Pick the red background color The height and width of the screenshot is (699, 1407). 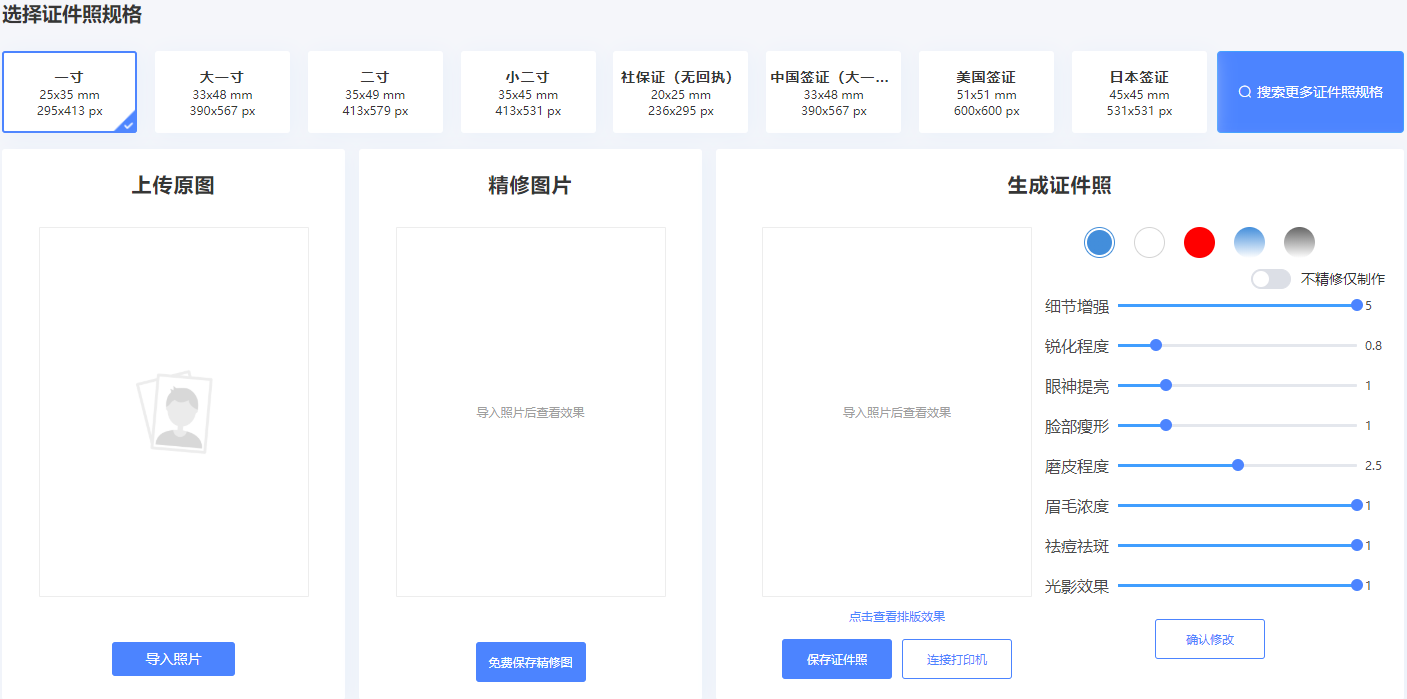tap(1199, 242)
